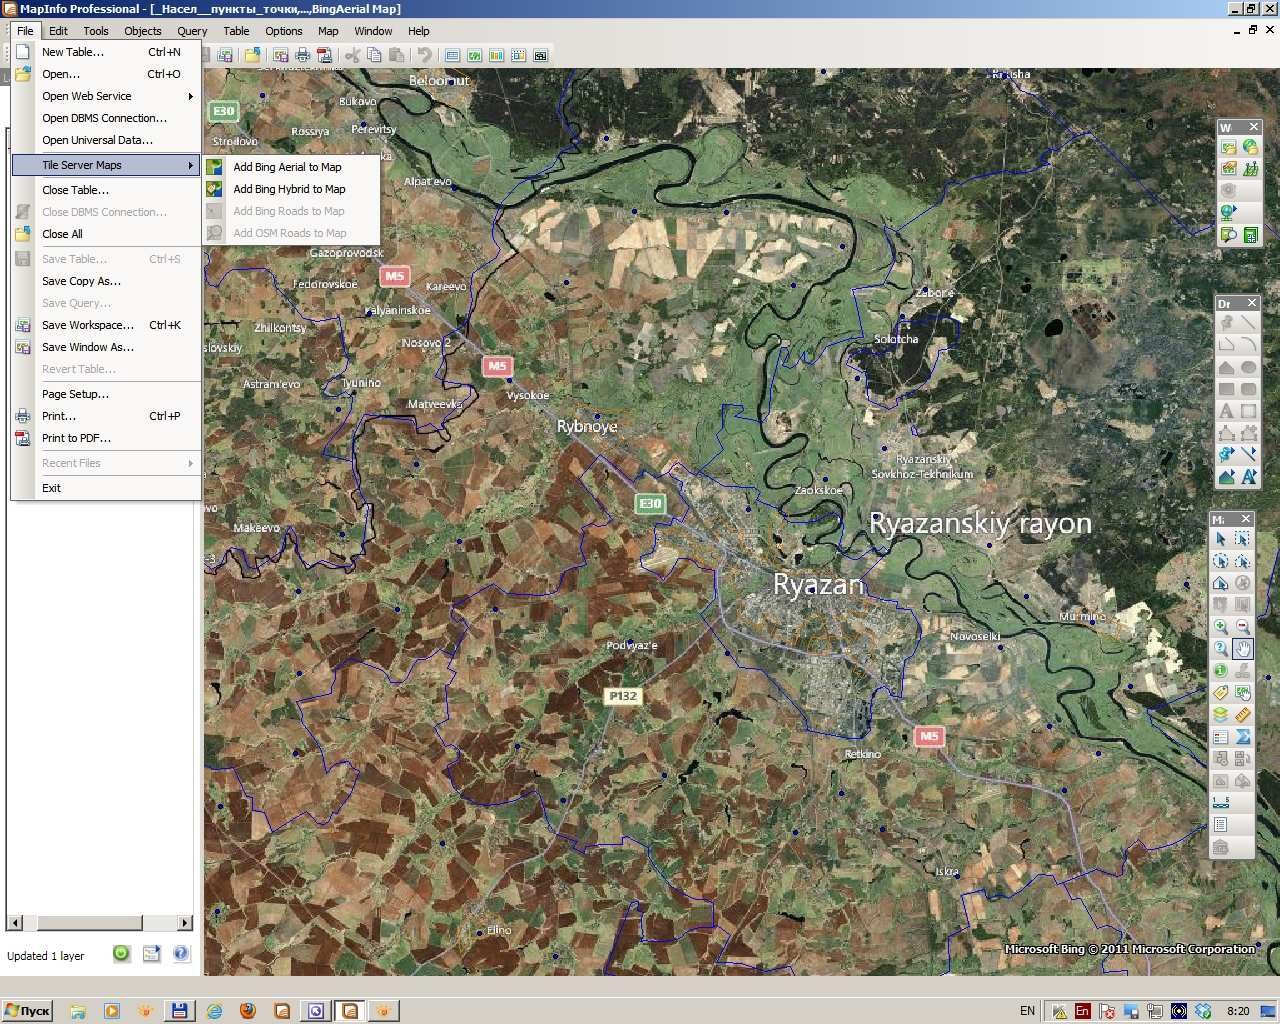Viewport: 1280px width, 1024px height.
Task: Click the green refresh icon in status panel
Action: coord(121,954)
